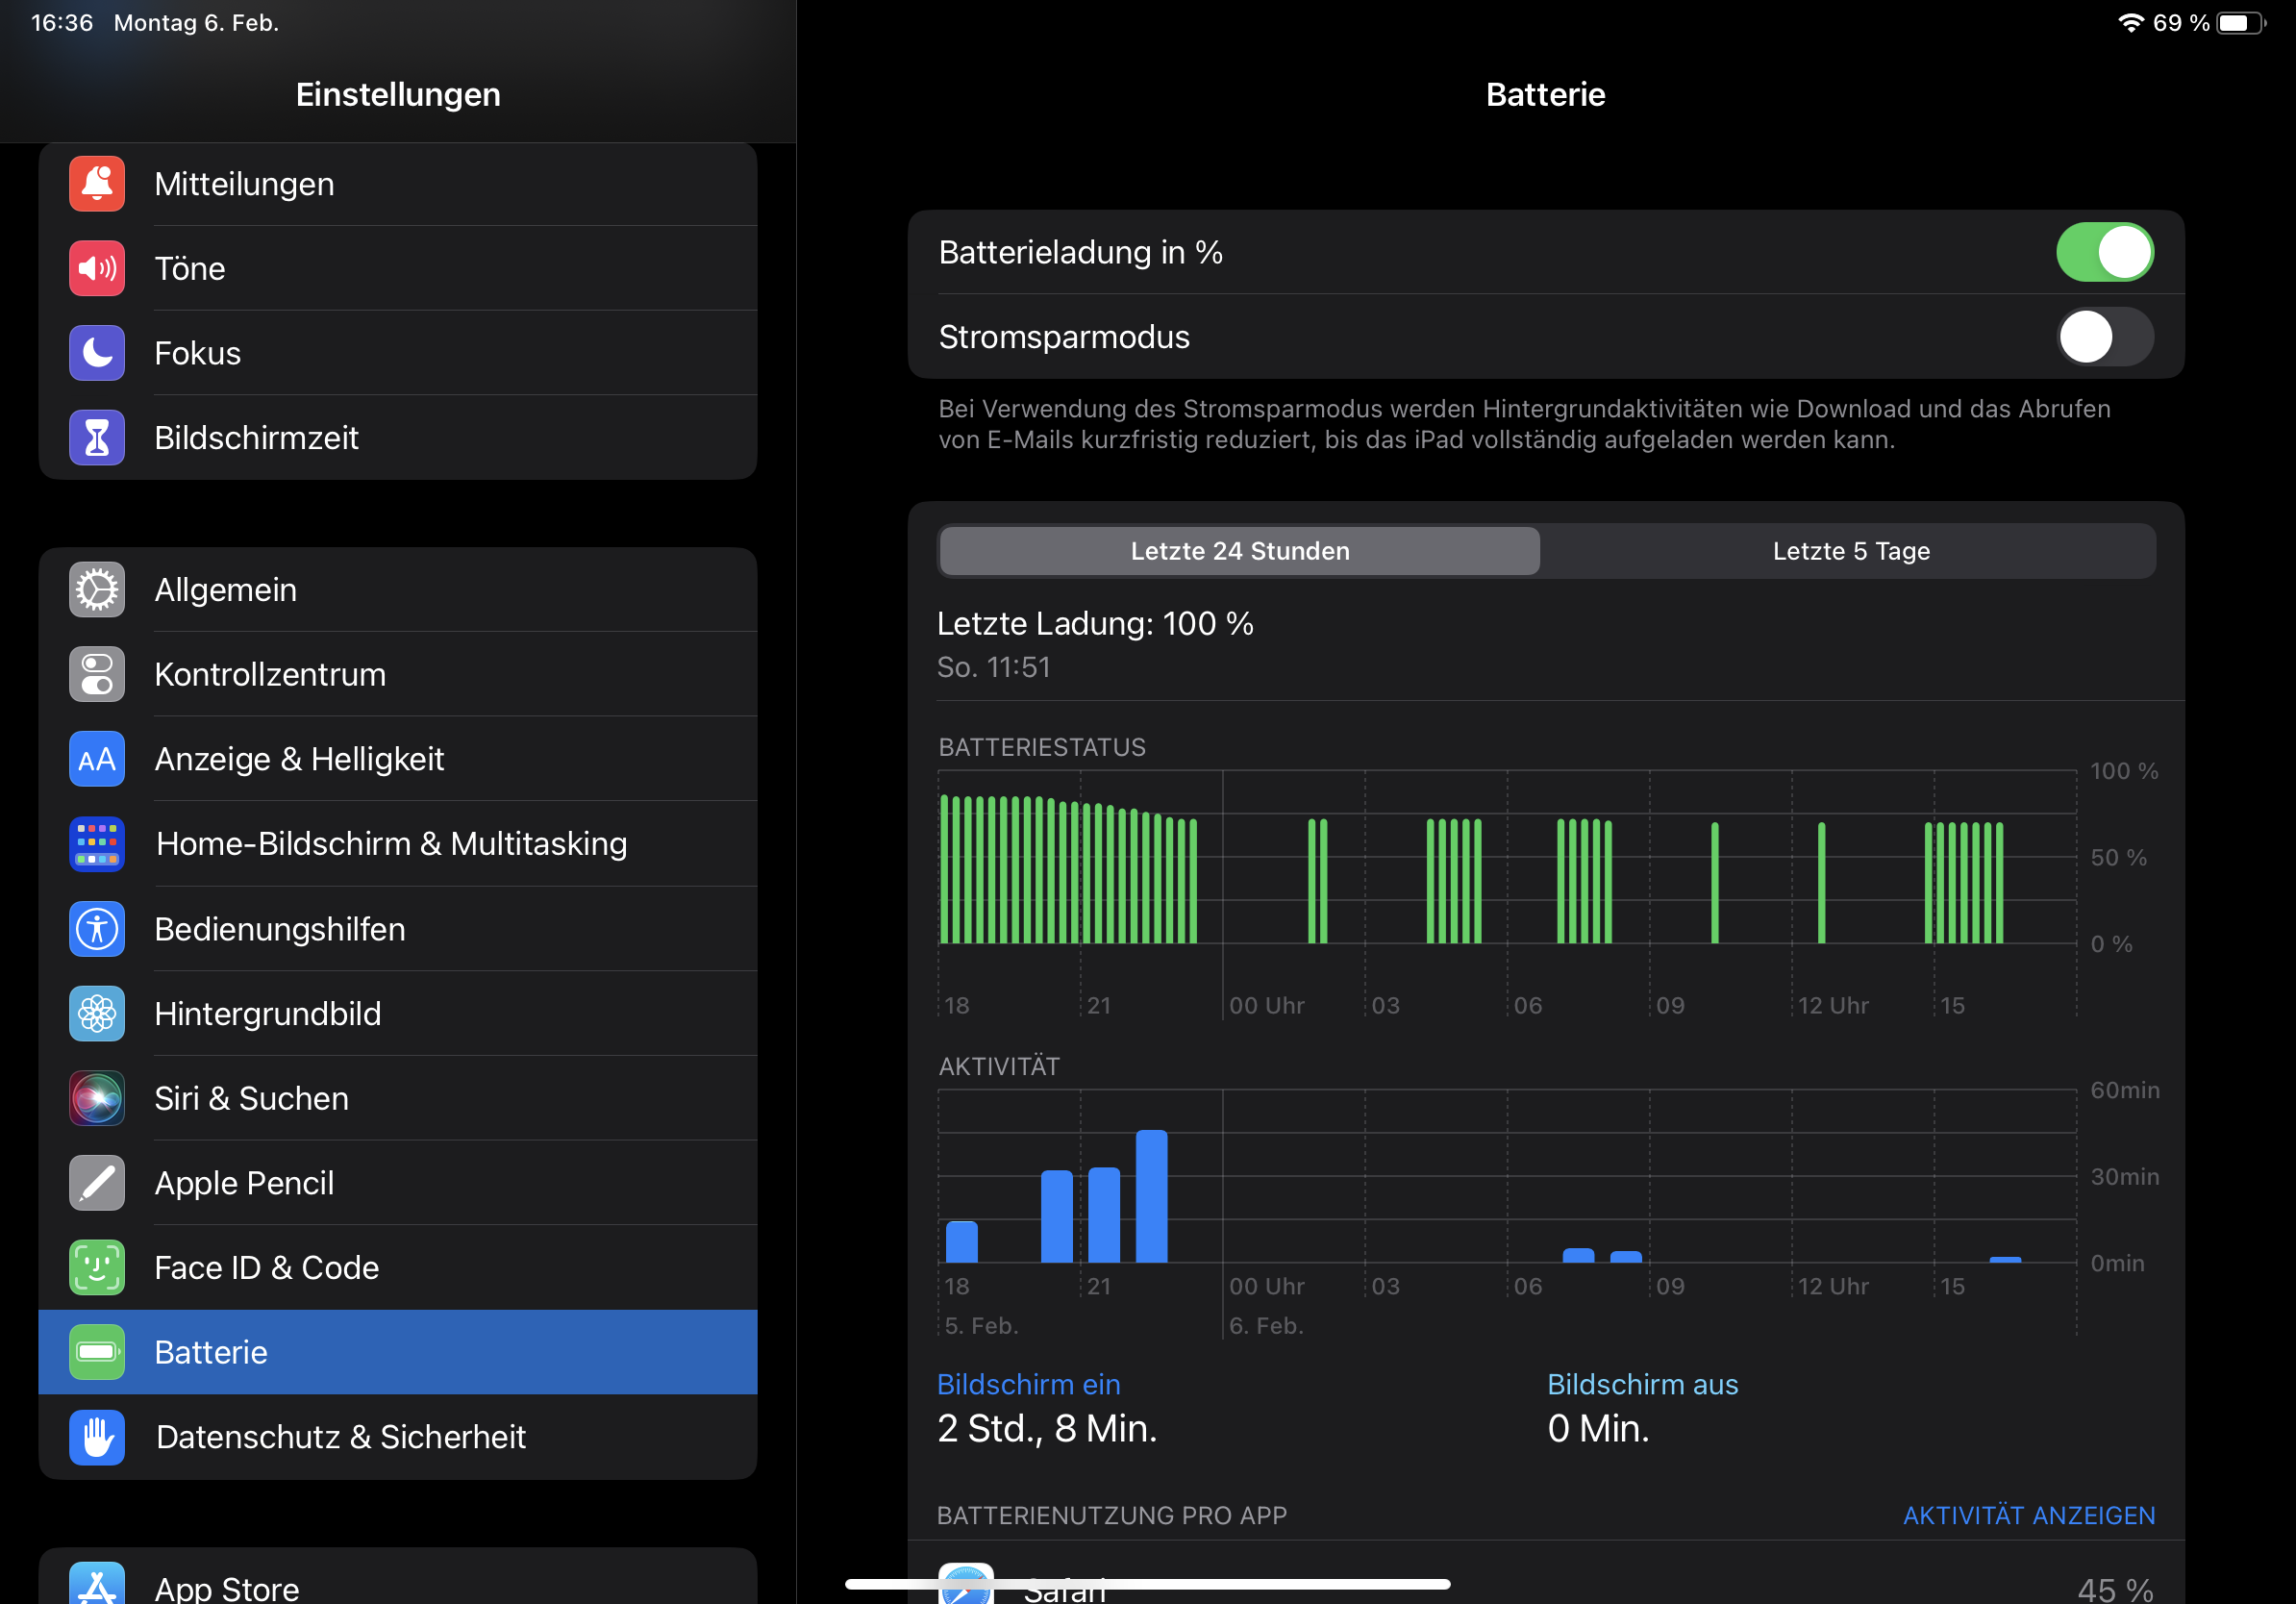Switch to Letzte 5 Tage tab

(1850, 551)
